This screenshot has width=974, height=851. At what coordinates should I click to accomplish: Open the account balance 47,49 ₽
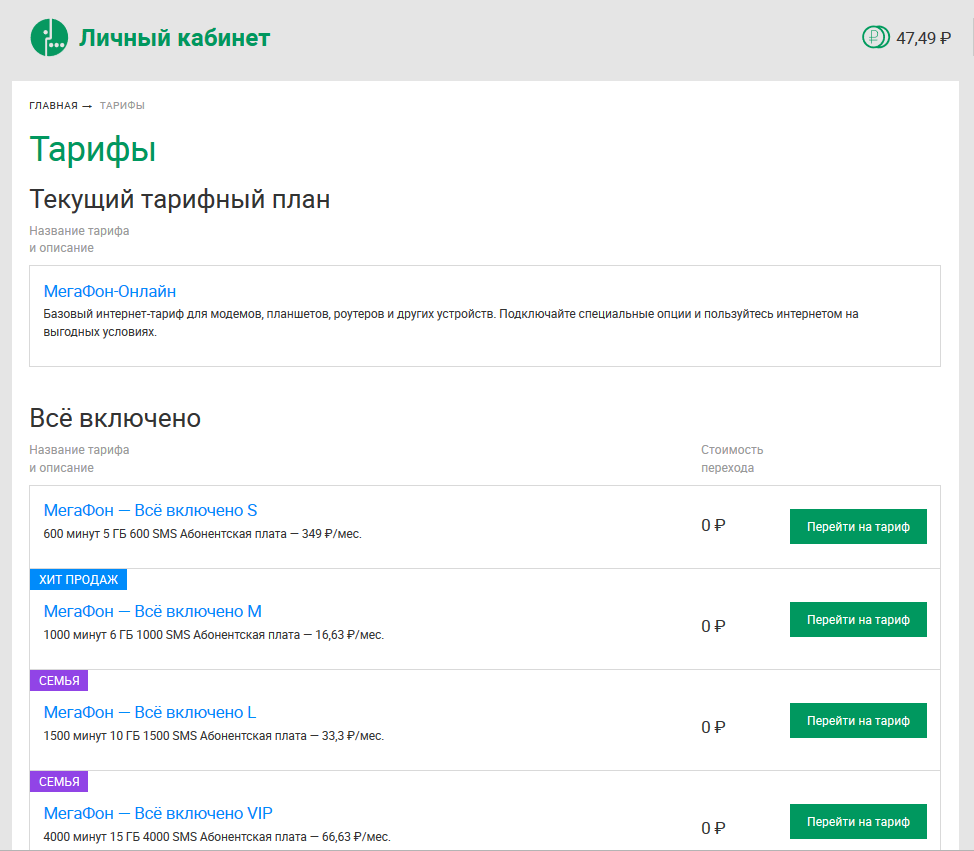coord(922,38)
